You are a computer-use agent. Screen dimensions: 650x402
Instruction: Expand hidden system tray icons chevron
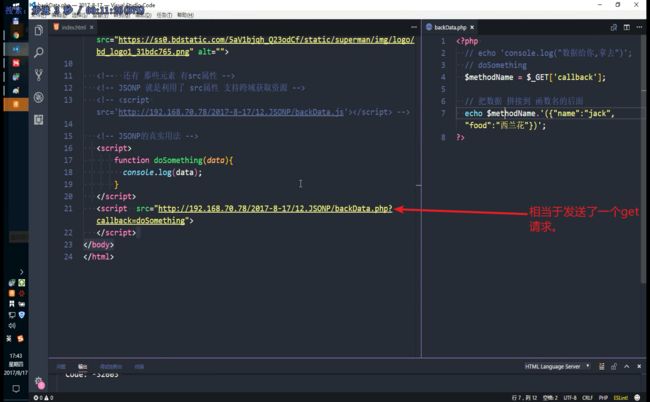click(x=22, y=272)
